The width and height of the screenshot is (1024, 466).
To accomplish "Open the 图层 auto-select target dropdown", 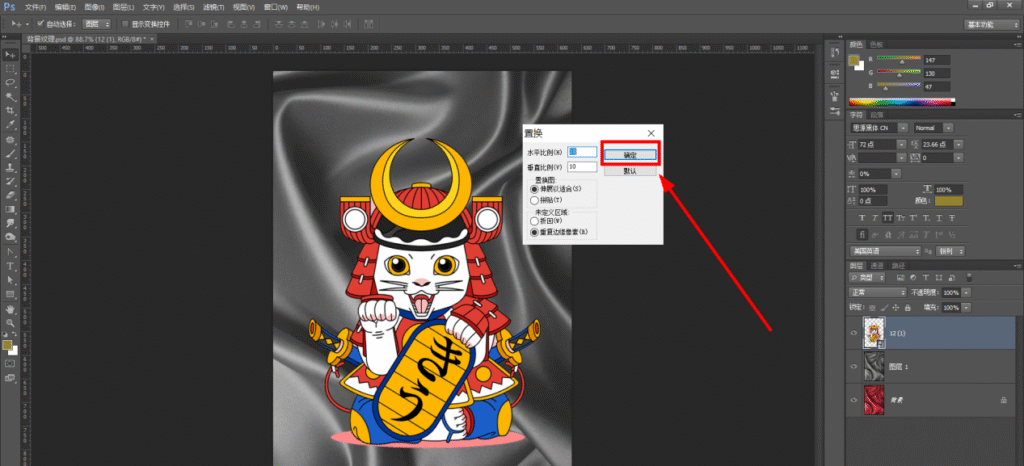I will tap(97, 24).
